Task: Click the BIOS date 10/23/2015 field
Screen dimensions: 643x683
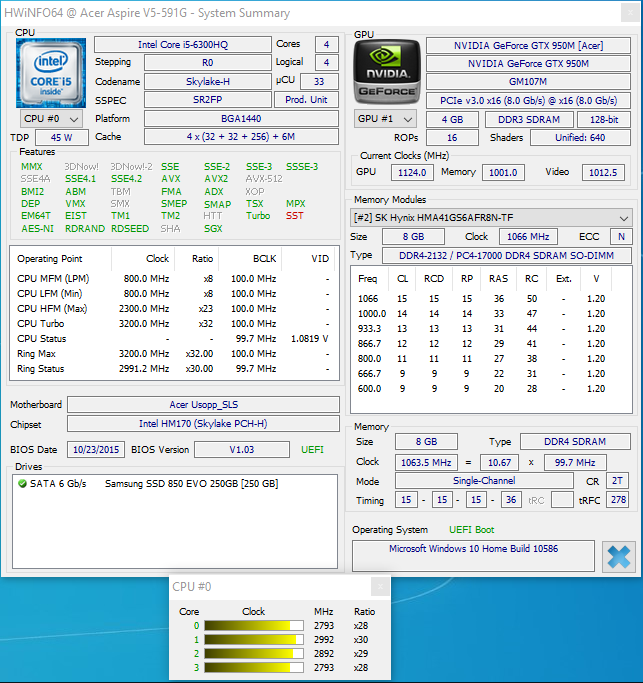Action: click(96, 450)
